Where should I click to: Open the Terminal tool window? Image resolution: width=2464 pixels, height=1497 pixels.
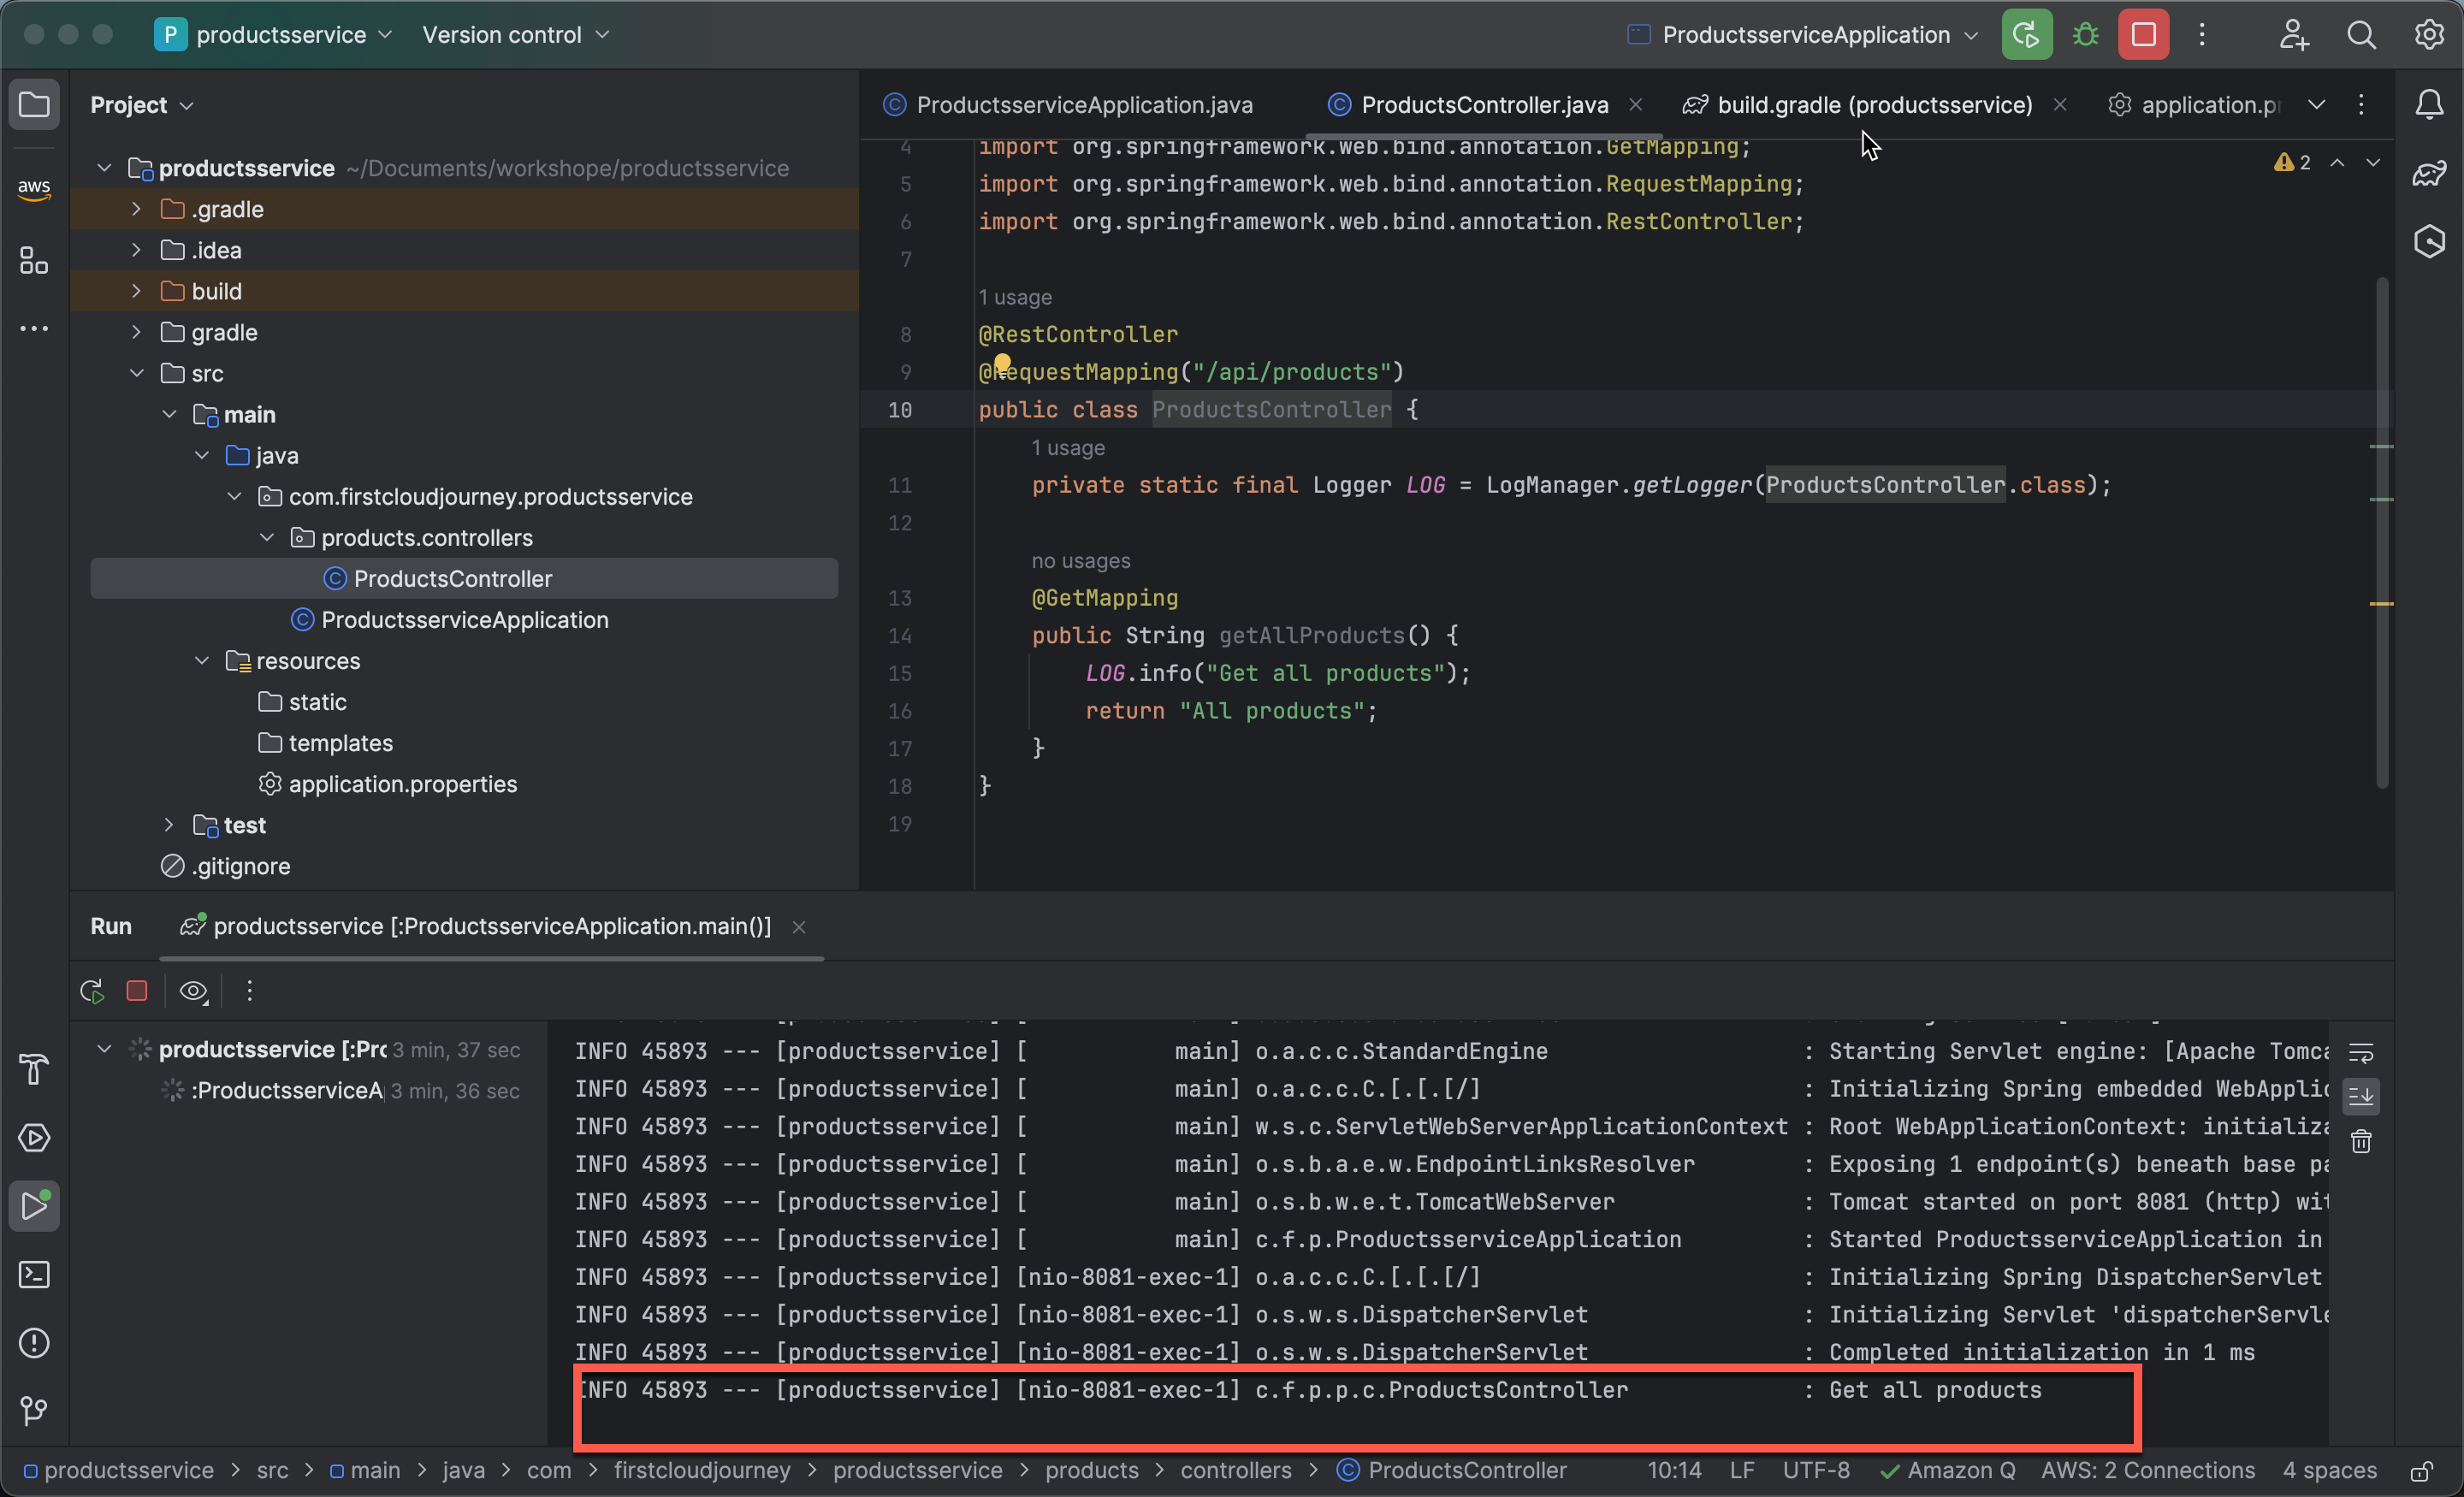point(34,1274)
